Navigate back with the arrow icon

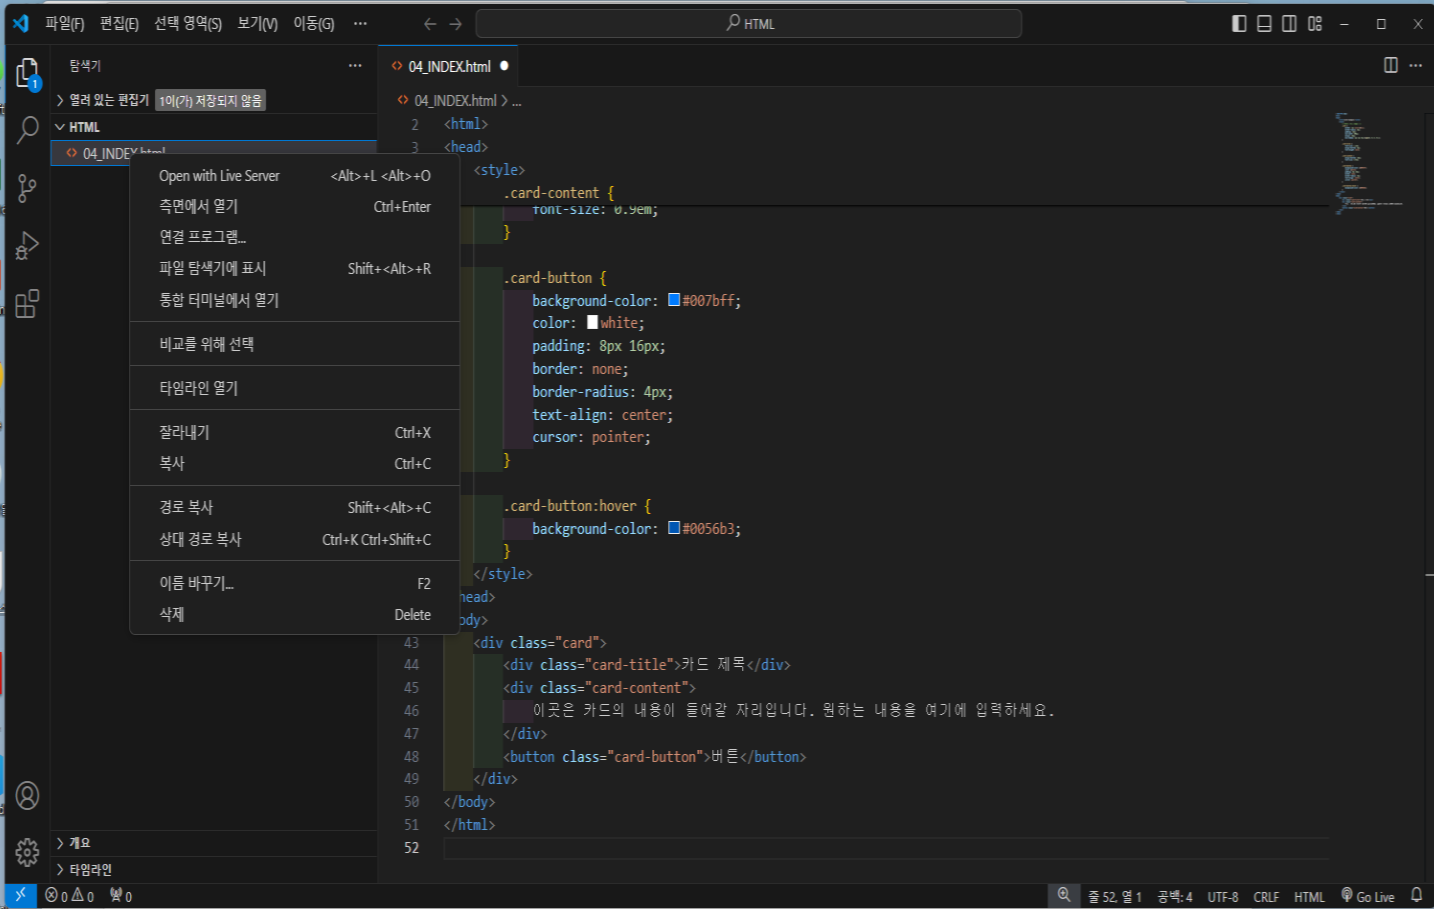(430, 23)
